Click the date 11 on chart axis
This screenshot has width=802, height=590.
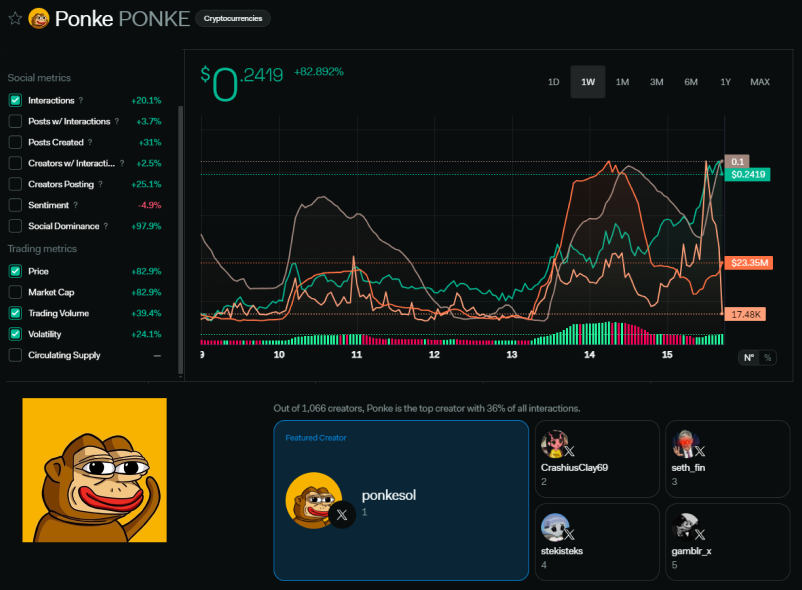pos(357,354)
